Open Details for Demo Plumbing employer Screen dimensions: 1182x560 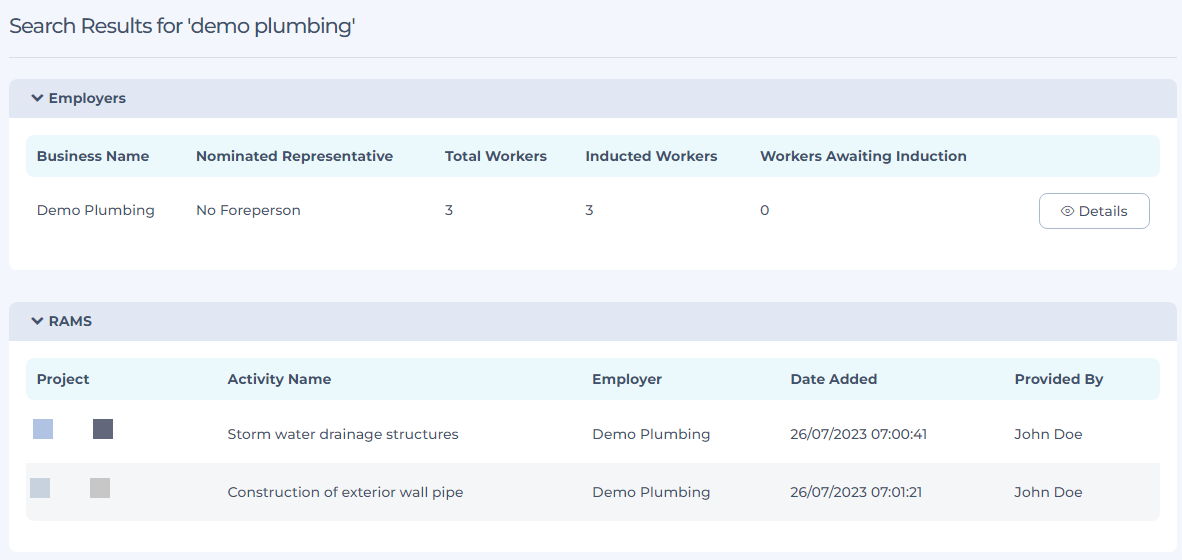1094,211
